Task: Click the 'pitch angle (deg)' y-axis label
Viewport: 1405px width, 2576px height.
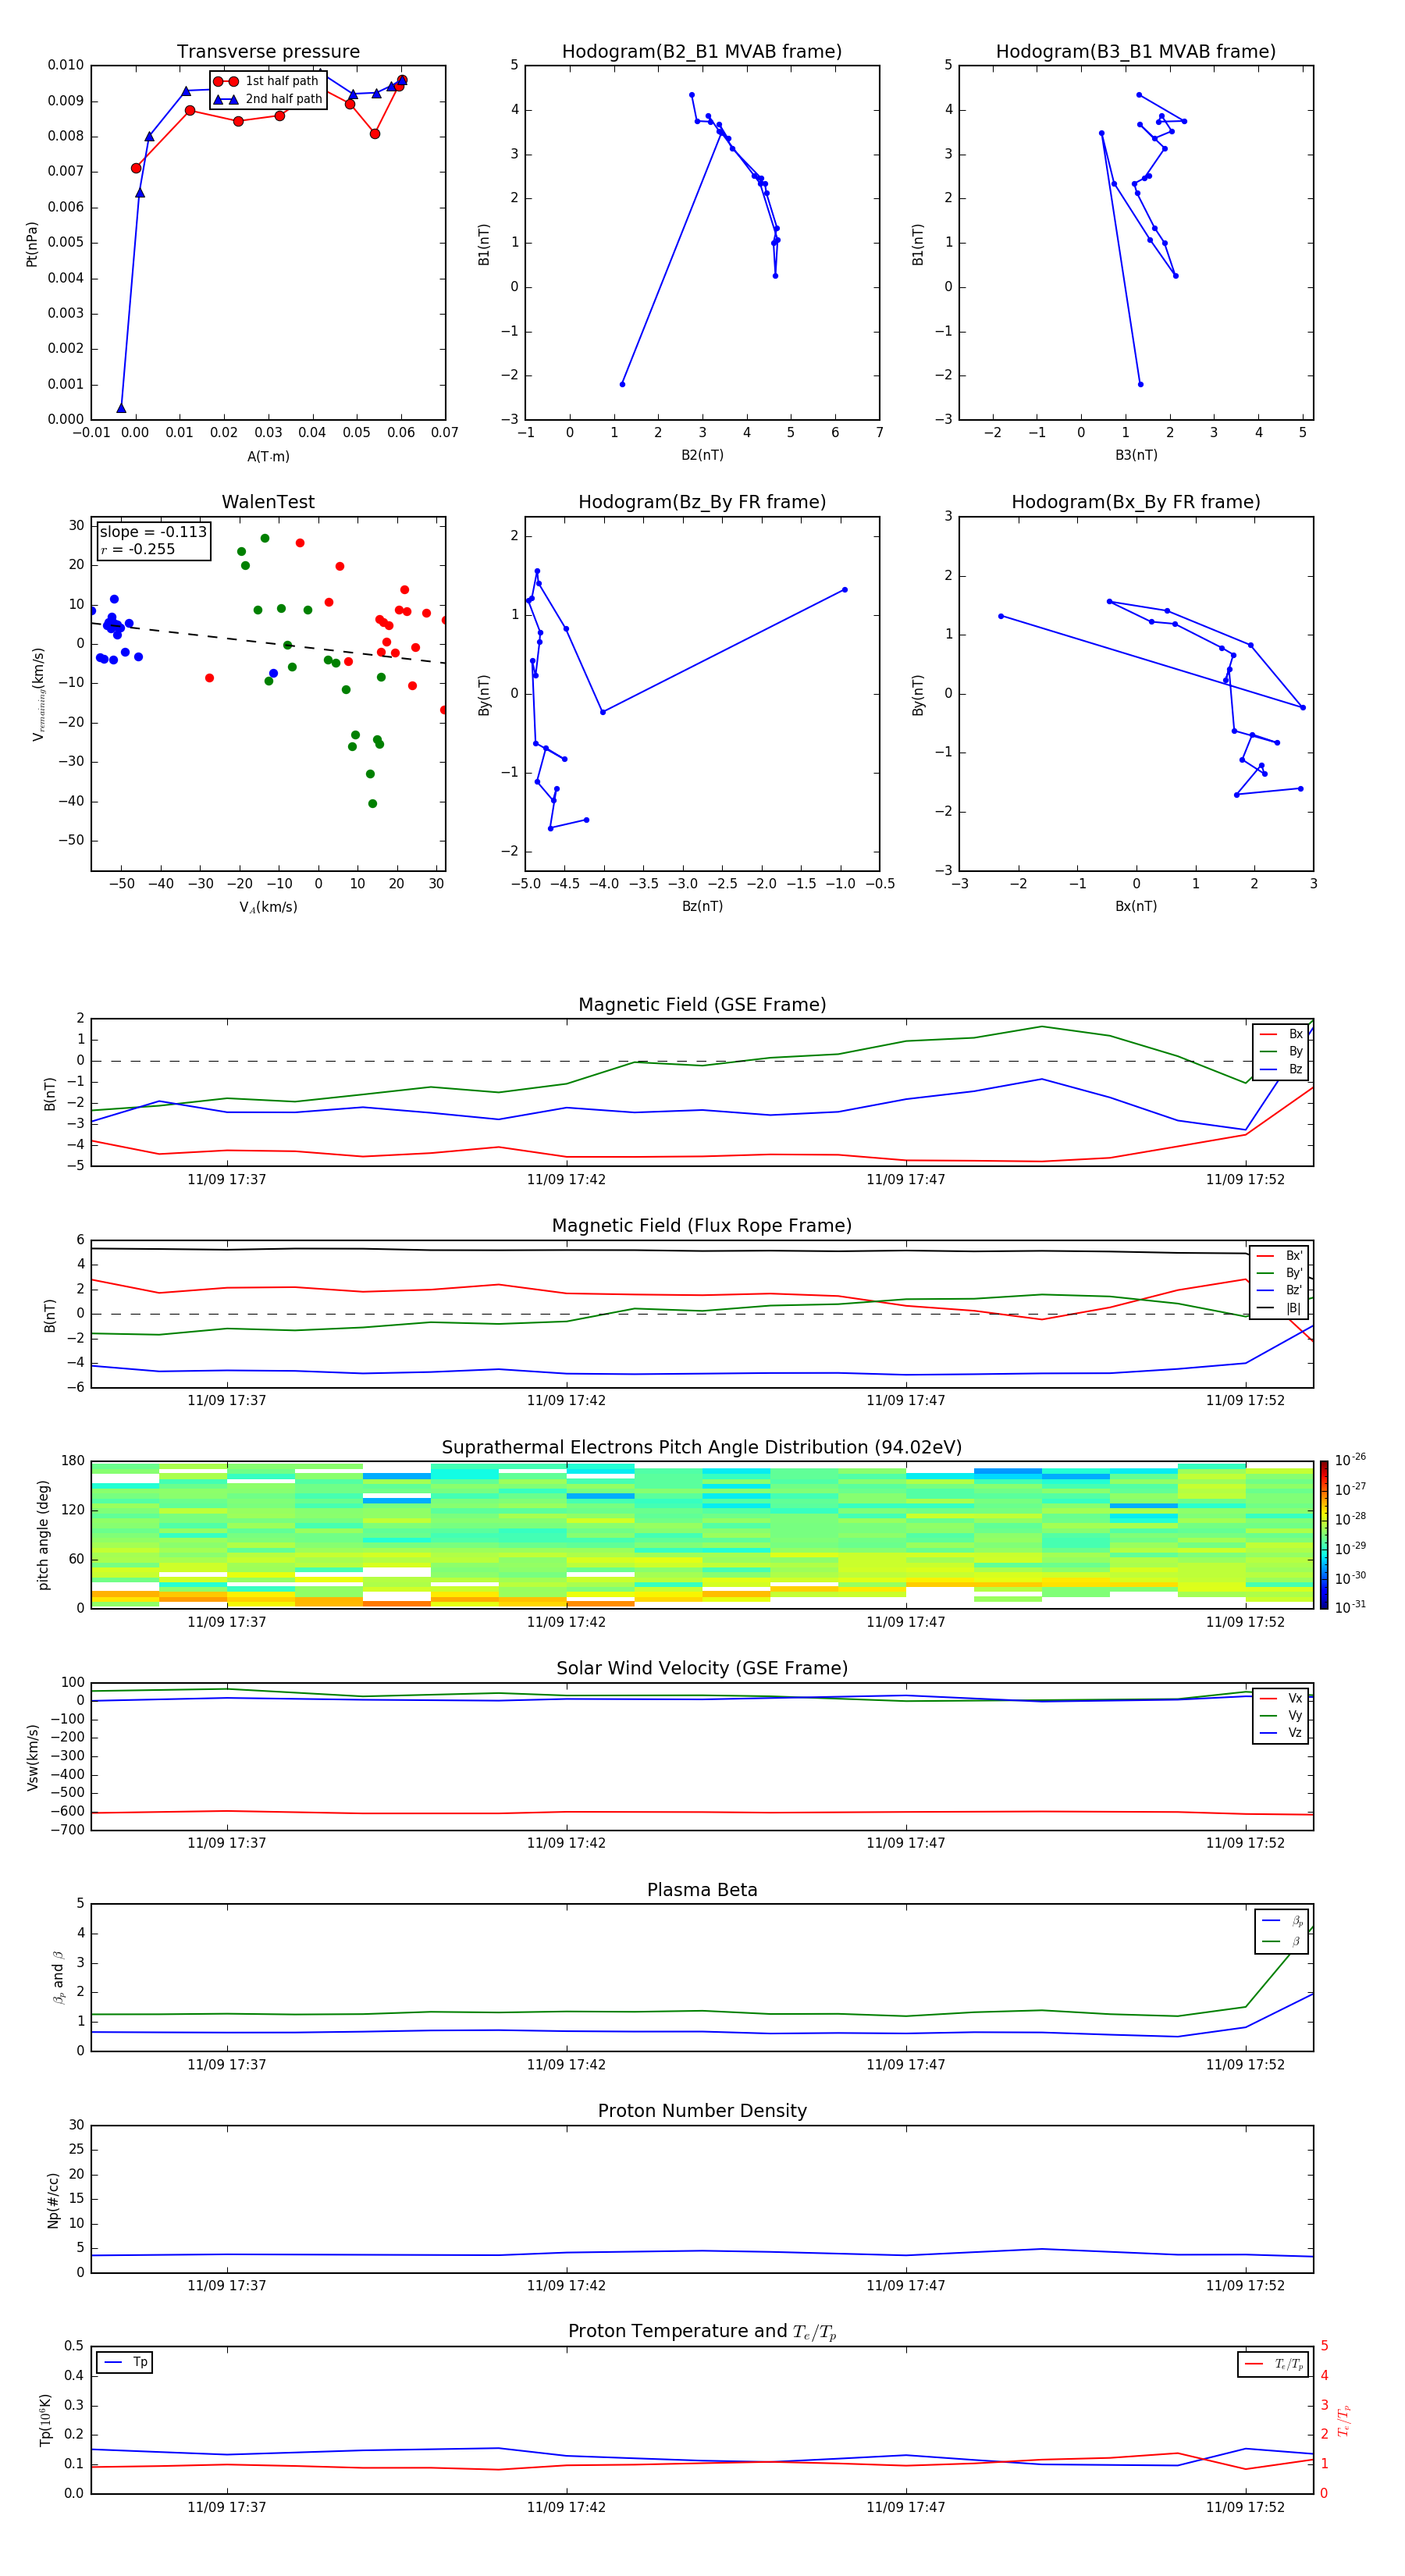Action: (43, 1535)
